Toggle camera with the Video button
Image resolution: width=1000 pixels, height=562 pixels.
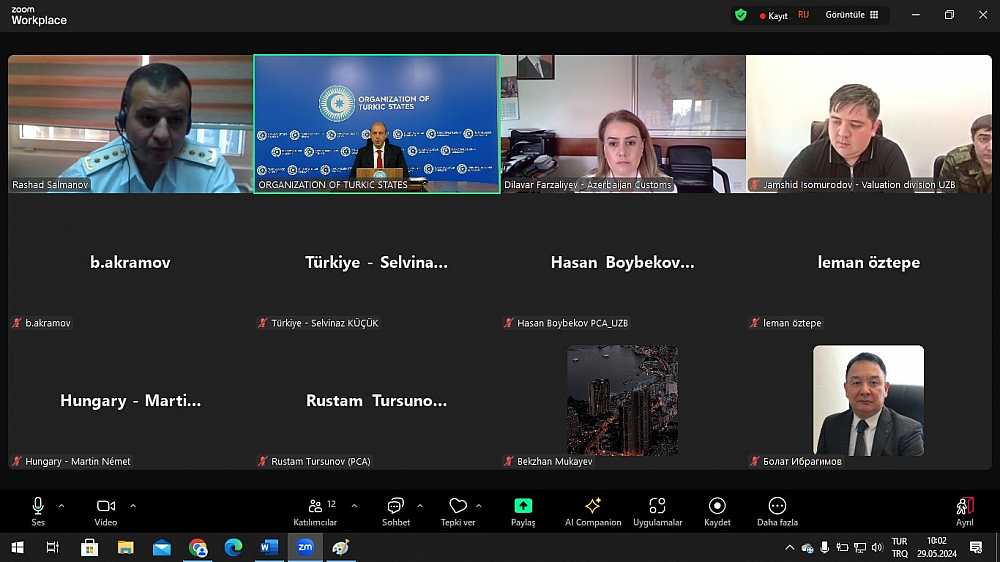(x=106, y=511)
